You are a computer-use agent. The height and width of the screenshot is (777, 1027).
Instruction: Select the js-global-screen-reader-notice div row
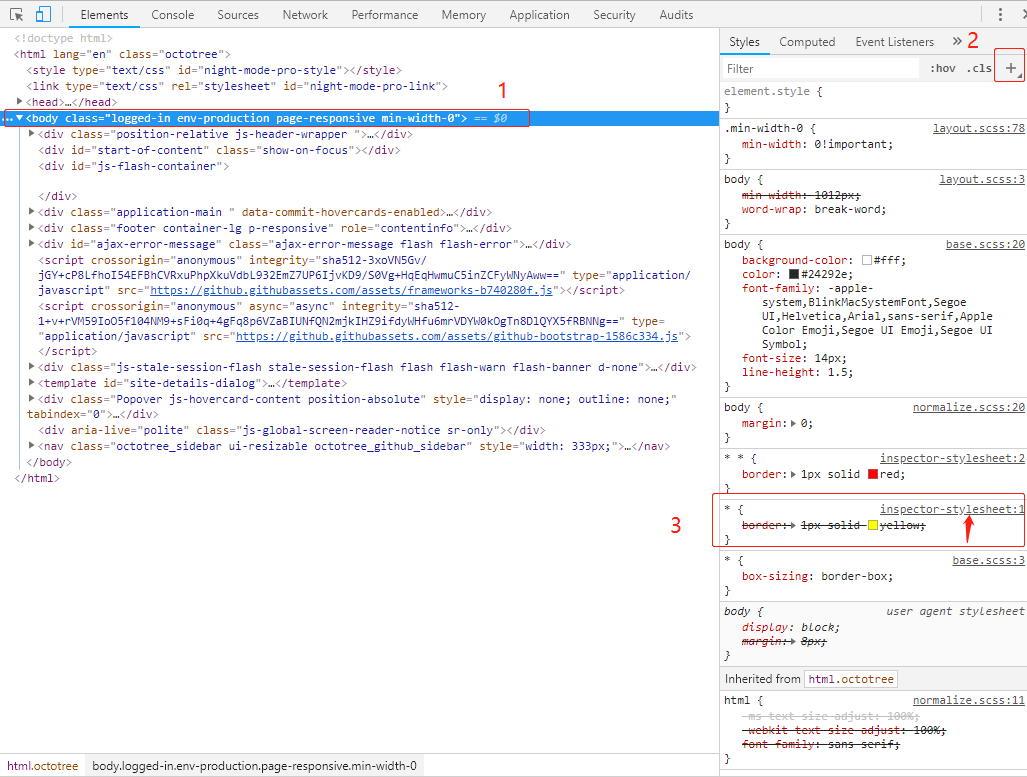(x=292, y=430)
